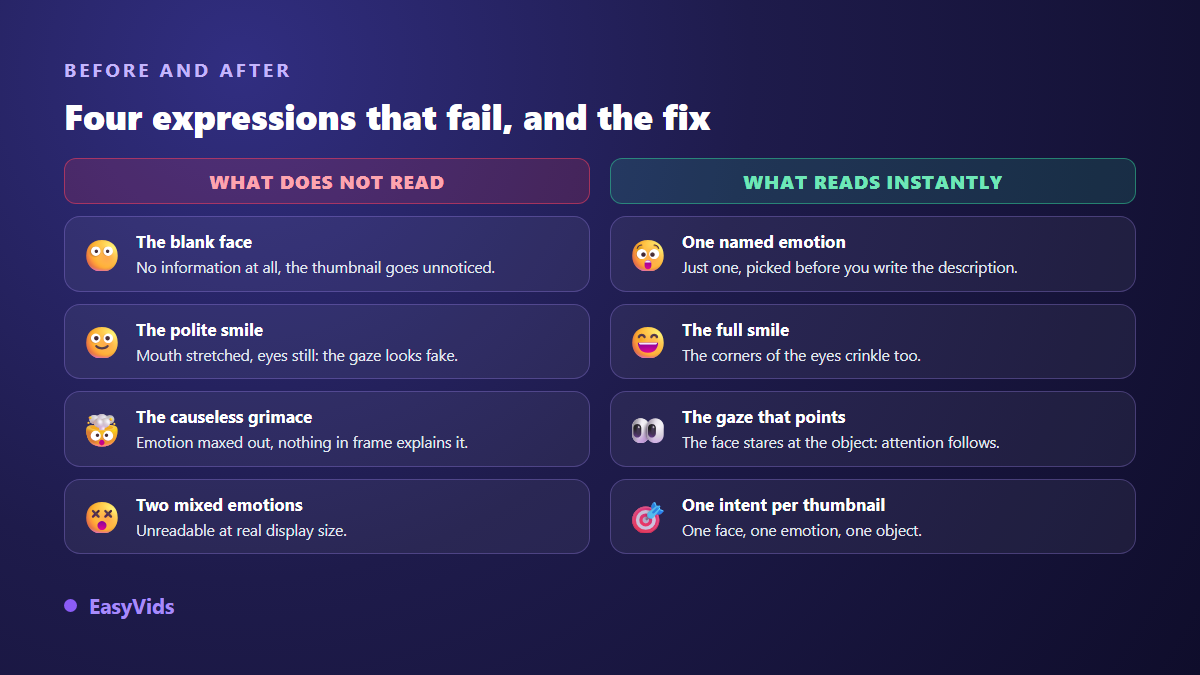This screenshot has height=675, width=1200.
Task: Open The blank face card title
Action: click(194, 242)
